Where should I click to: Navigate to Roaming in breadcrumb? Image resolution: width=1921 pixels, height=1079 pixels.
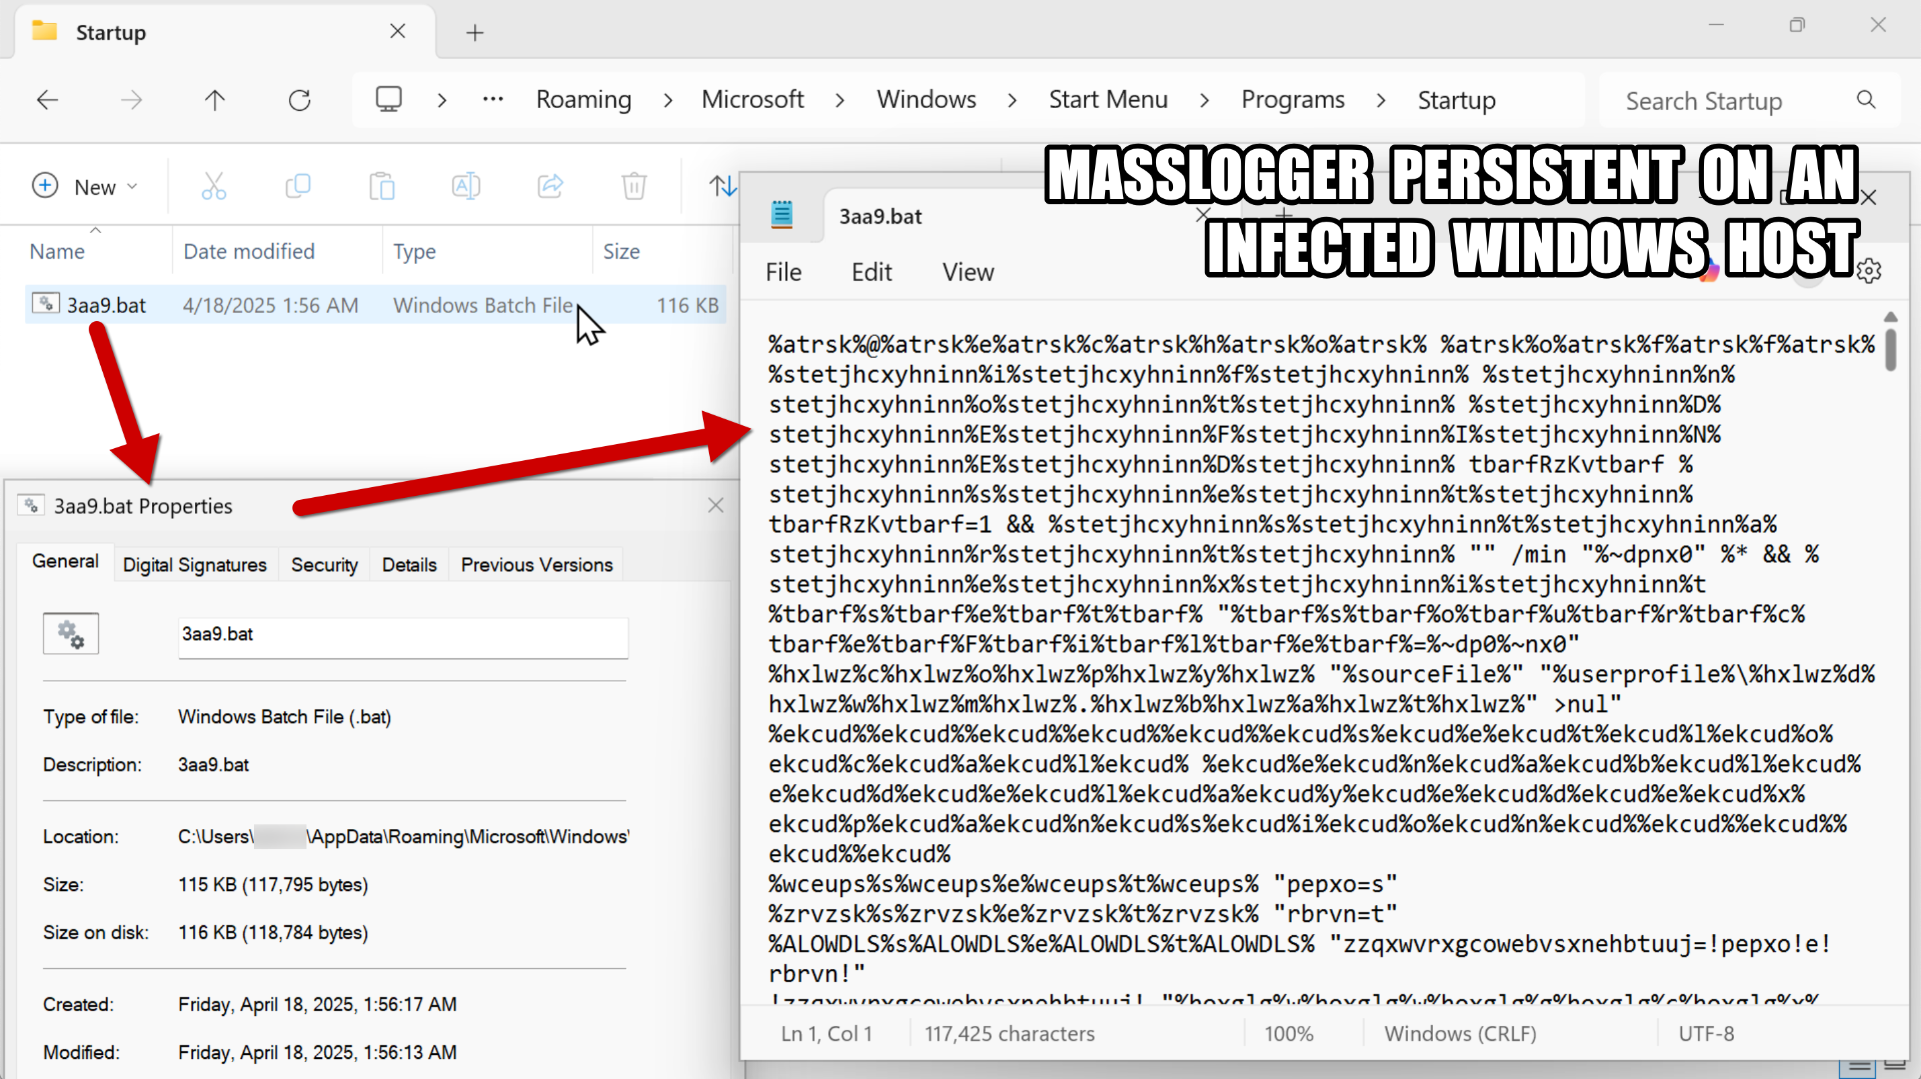pos(583,100)
